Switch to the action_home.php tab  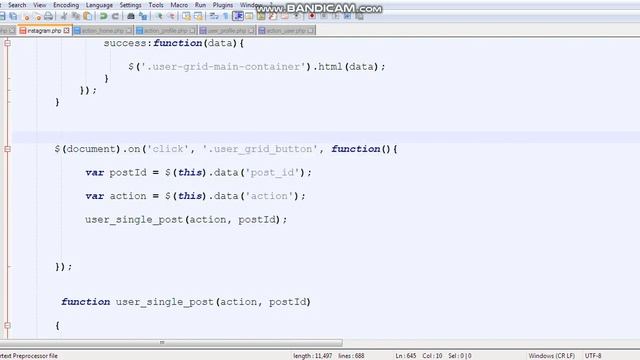pyautogui.click(x=103, y=31)
